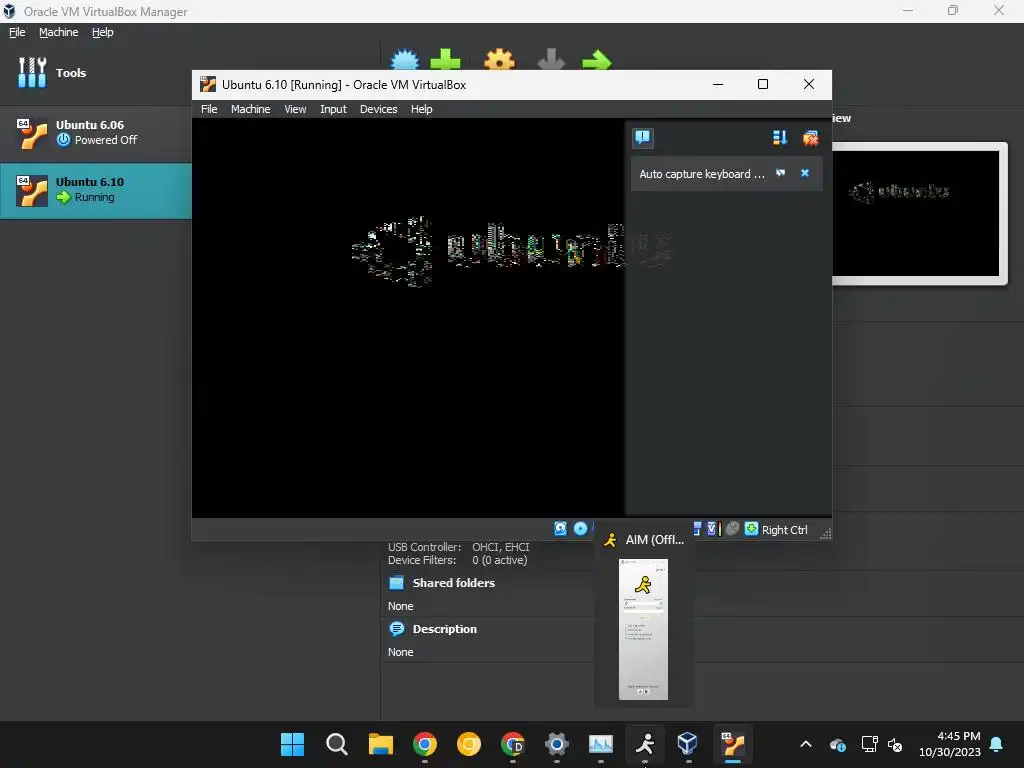This screenshot has height=768, width=1024.
Task: Open View menu in the Ubuntu VM window
Action: tap(295, 109)
